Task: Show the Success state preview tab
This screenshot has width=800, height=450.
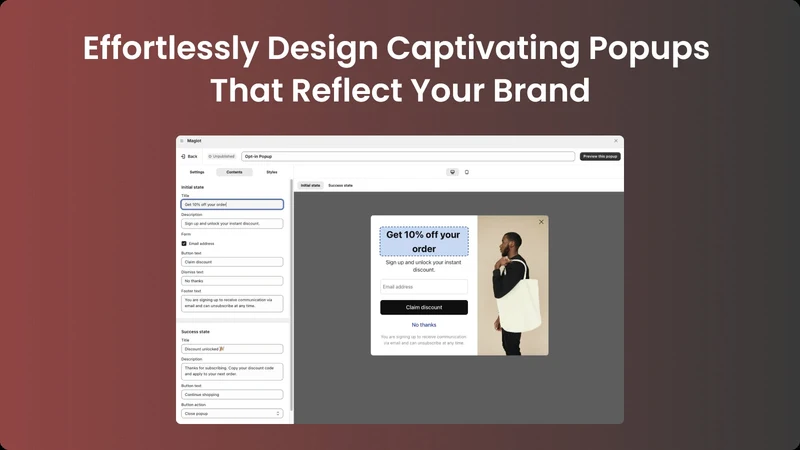Action: [340, 186]
